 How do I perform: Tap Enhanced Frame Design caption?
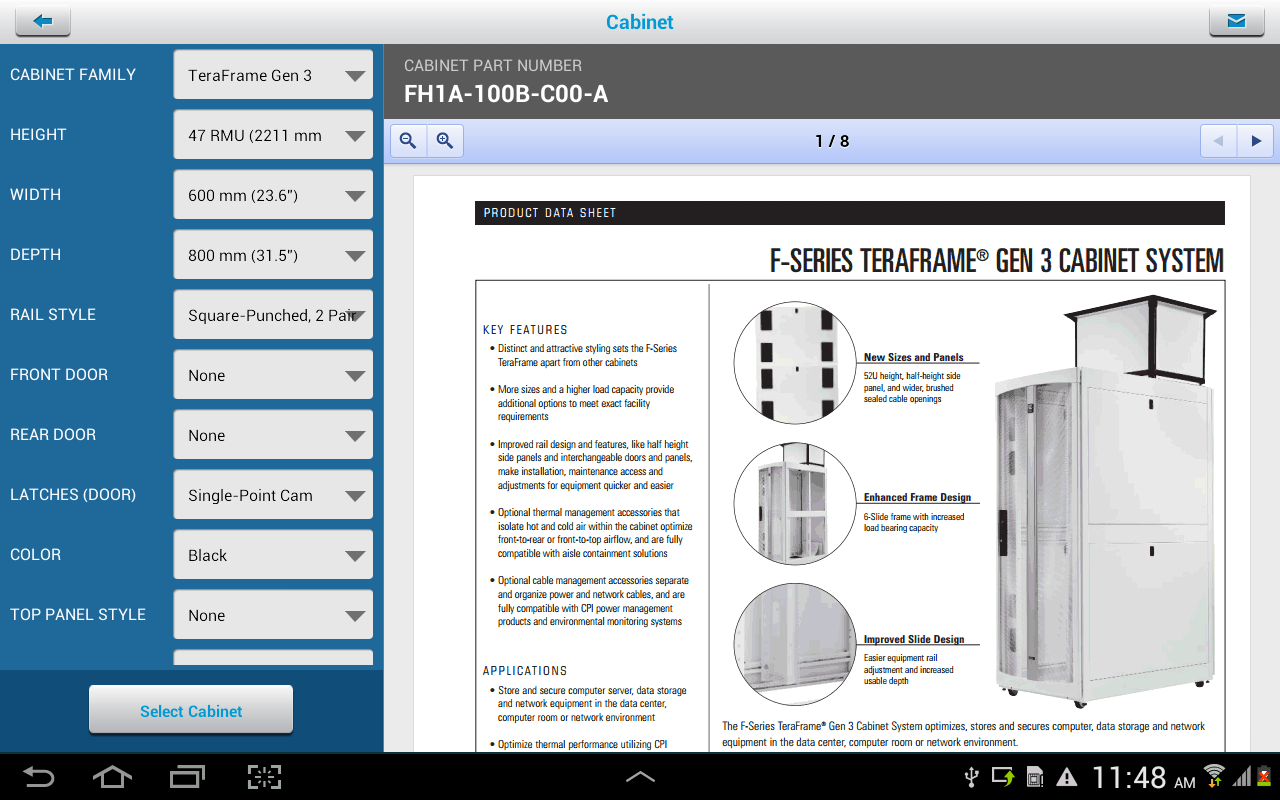pos(917,497)
